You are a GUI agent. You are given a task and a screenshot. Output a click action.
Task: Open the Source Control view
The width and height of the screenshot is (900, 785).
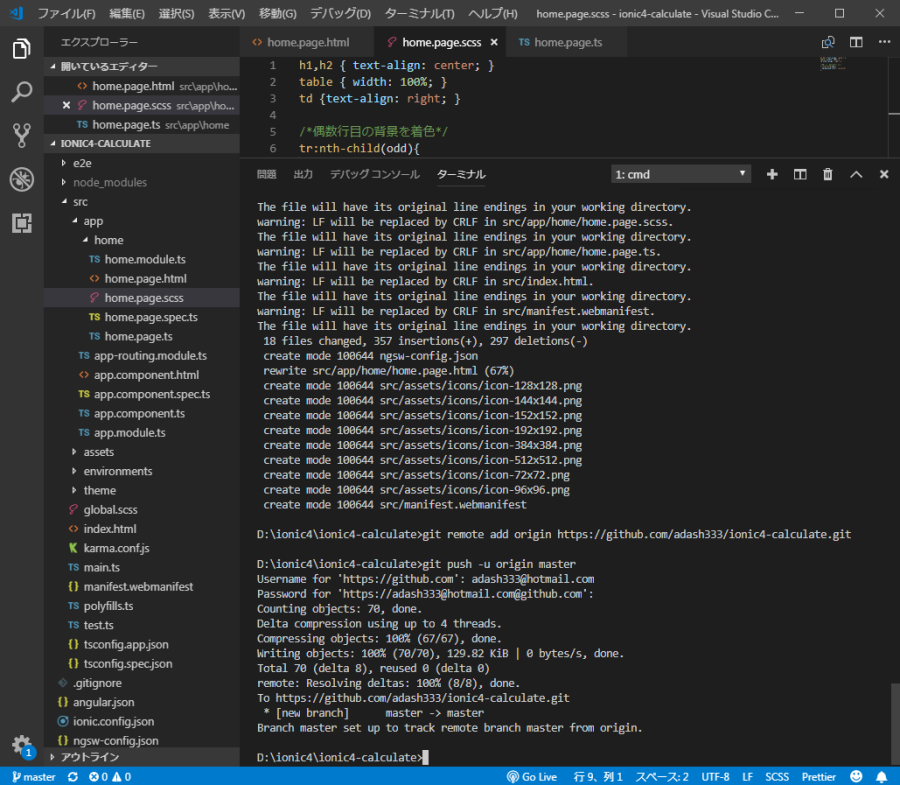(x=21, y=136)
